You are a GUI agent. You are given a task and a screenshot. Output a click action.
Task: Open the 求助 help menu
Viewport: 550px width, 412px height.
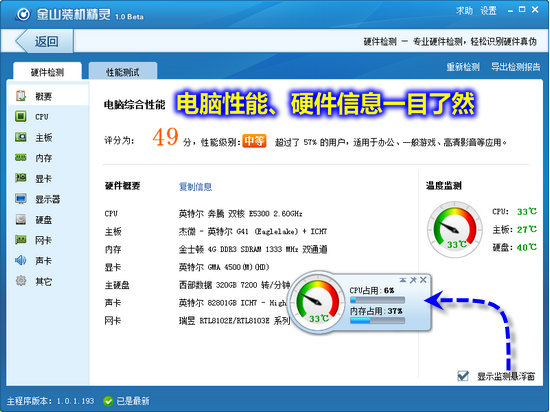point(464,11)
